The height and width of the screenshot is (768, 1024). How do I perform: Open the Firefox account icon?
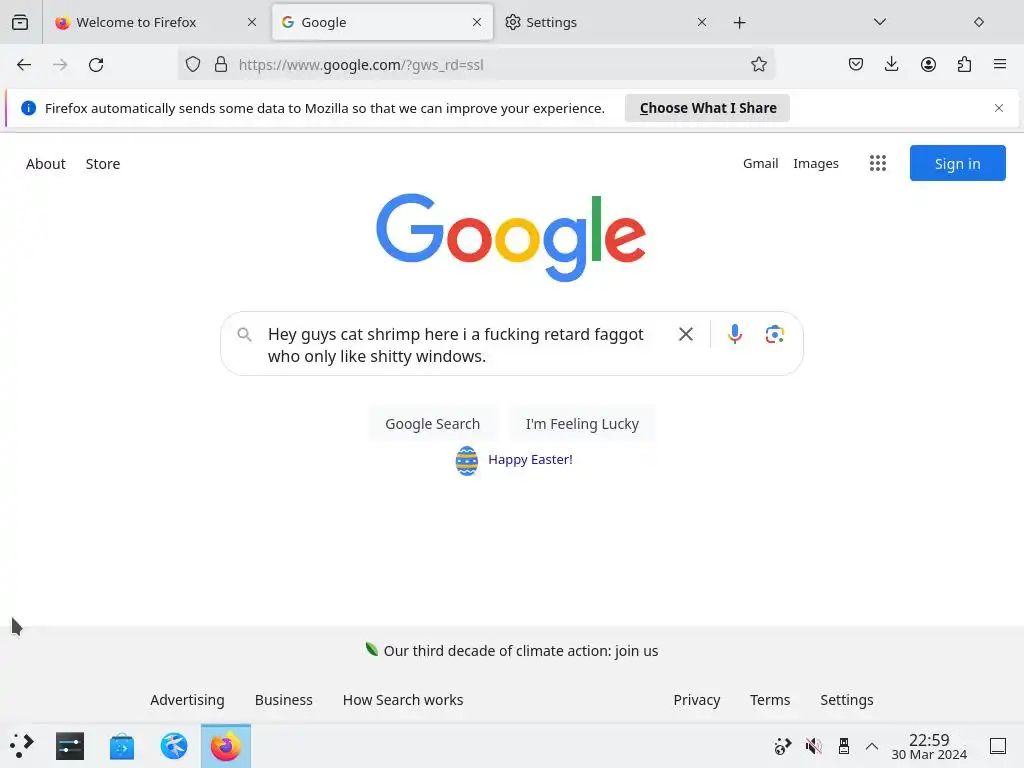pyautogui.click(x=928, y=64)
